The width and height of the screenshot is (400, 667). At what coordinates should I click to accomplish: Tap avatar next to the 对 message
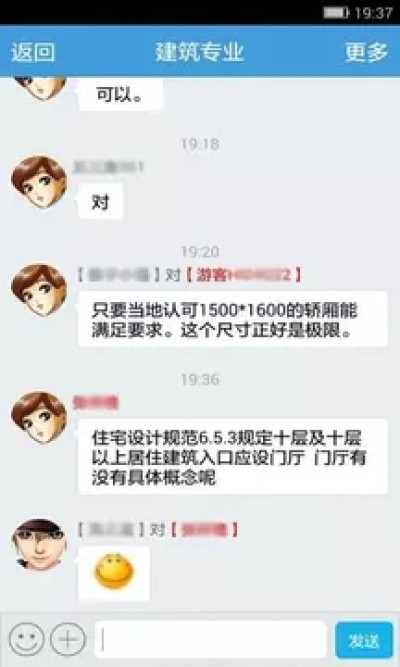39,182
